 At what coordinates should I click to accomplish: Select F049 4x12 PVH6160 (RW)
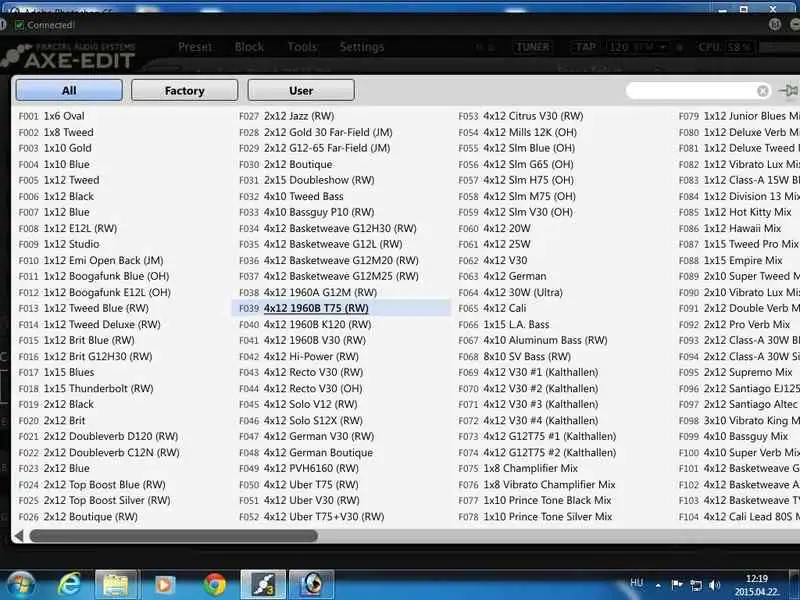pos(299,468)
